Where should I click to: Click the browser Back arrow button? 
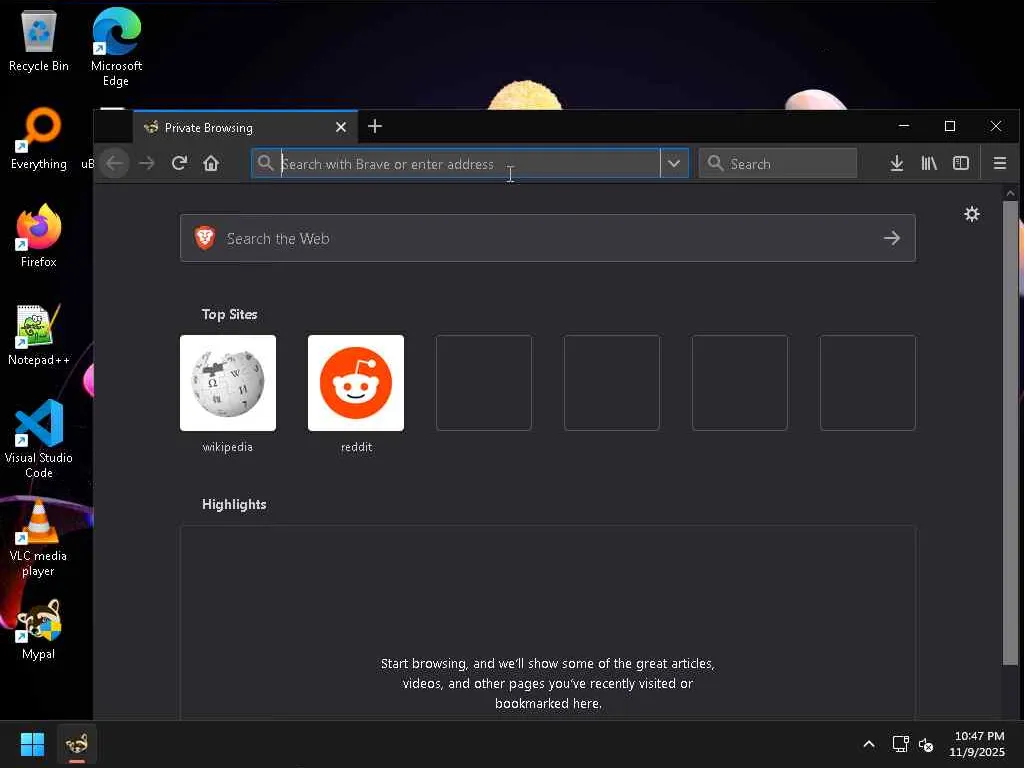tap(115, 163)
